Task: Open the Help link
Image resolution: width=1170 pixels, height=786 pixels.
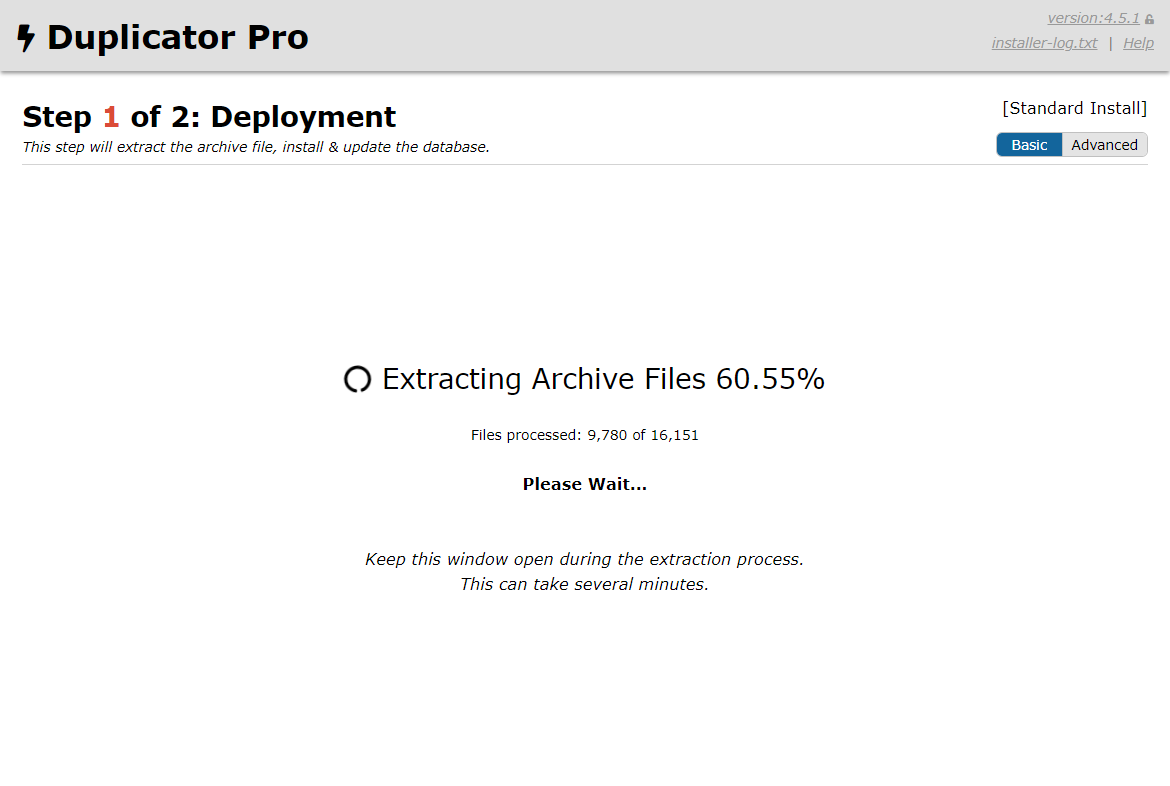Action: point(1138,43)
